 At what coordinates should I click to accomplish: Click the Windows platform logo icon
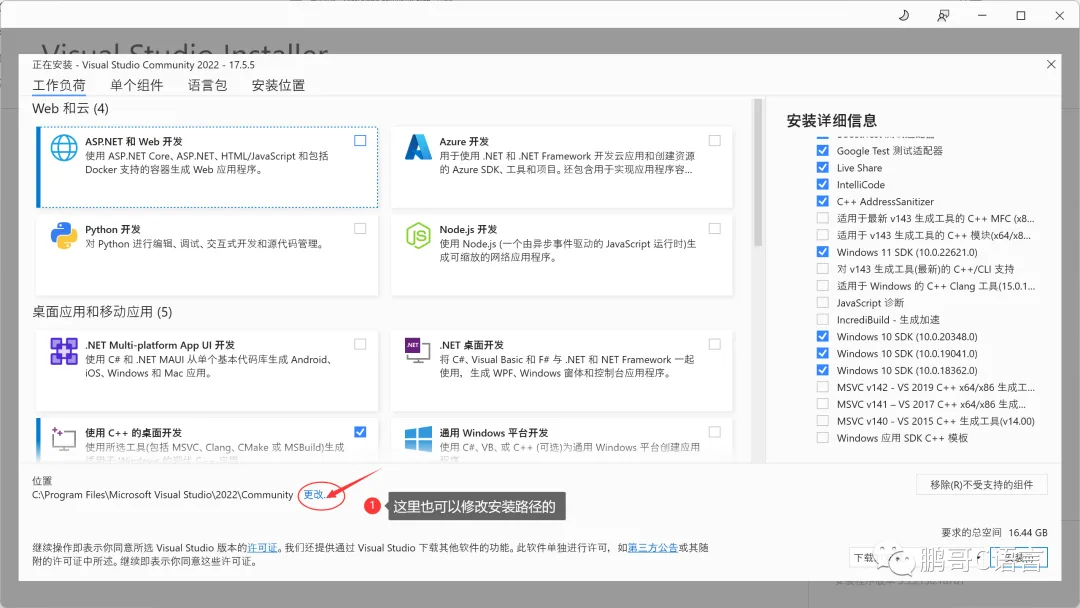pos(418,439)
